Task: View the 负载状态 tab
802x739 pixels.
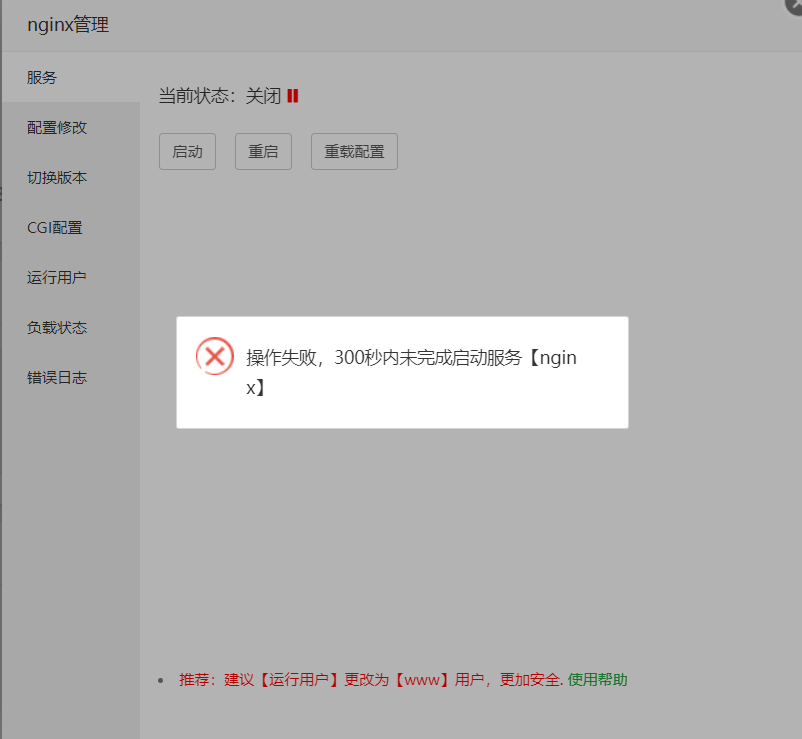Action: click(x=71, y=327)
